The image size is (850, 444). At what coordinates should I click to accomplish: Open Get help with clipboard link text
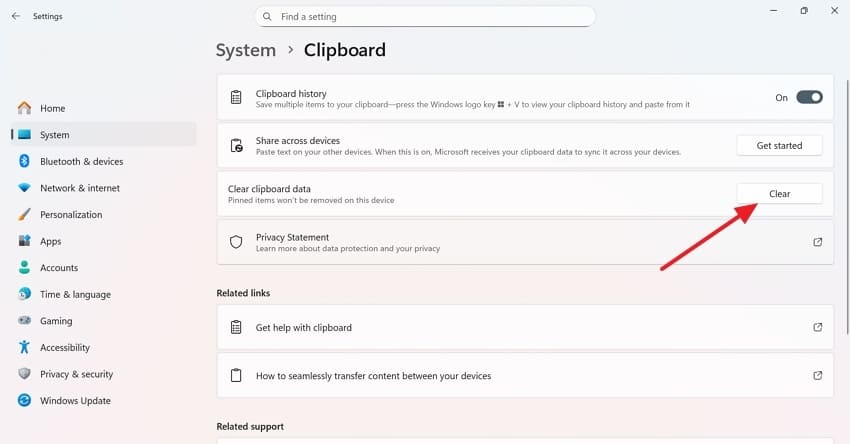tap(304, 327)
